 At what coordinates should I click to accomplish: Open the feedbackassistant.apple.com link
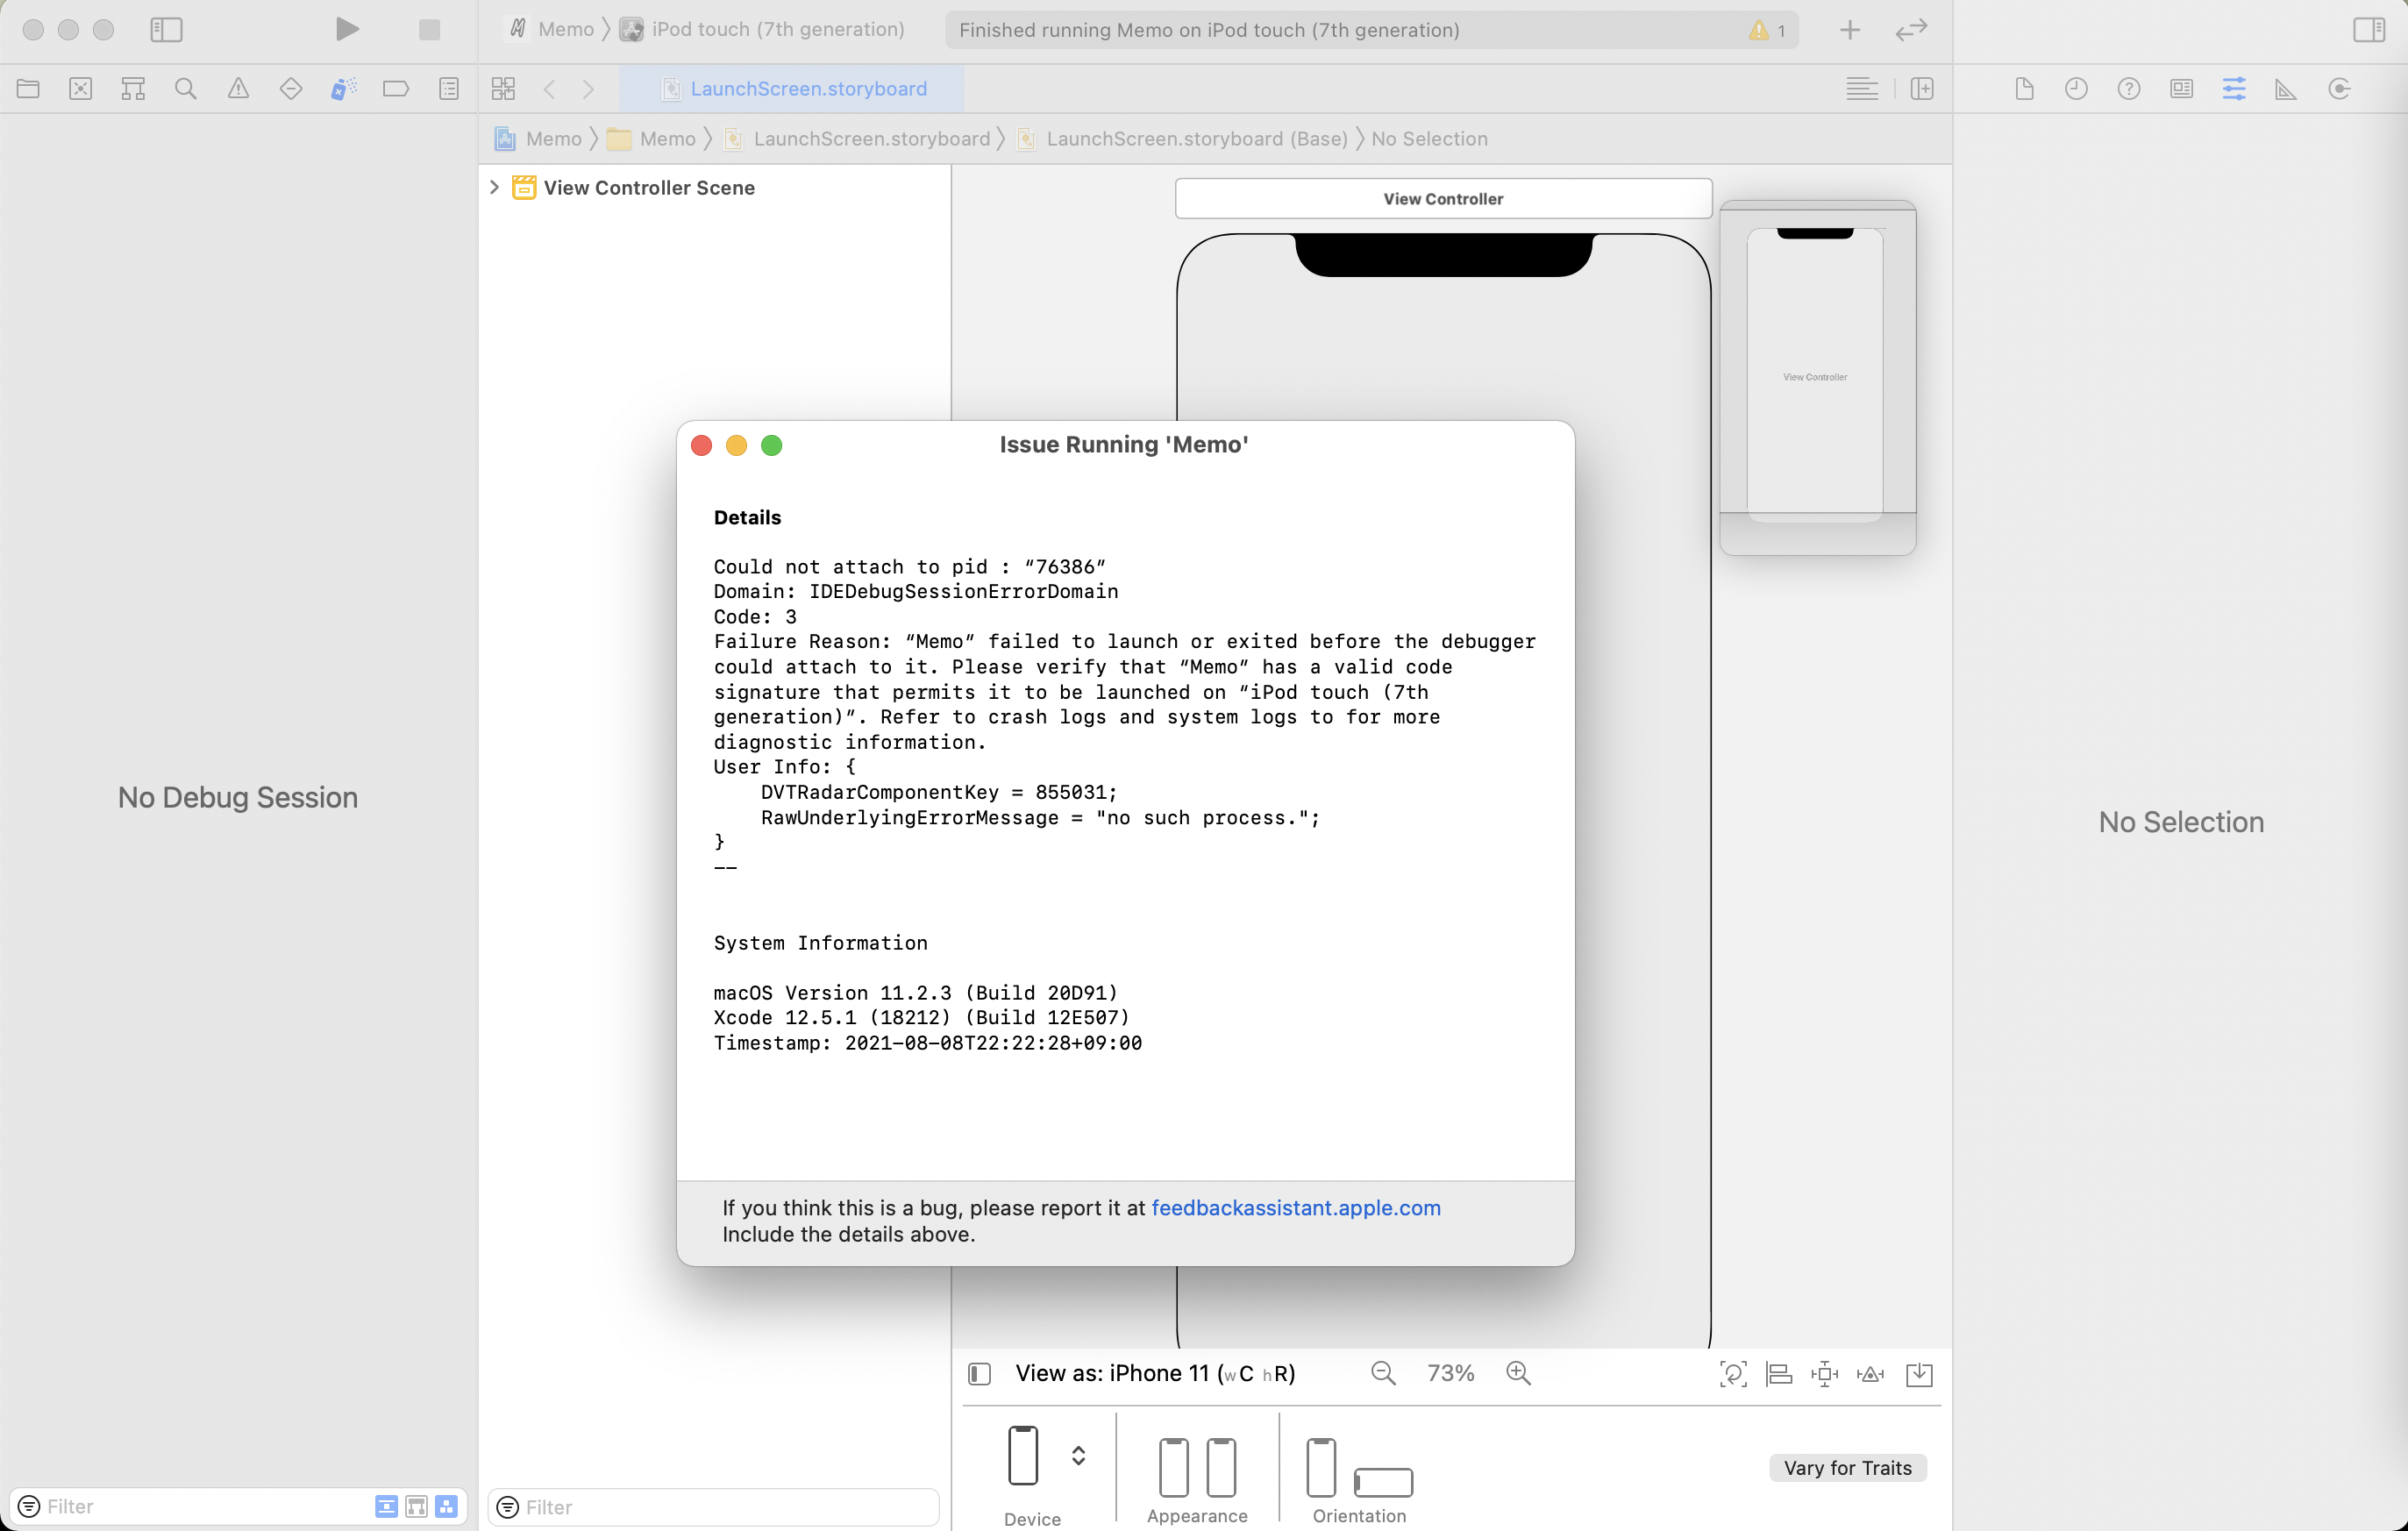[1295, 1208]
